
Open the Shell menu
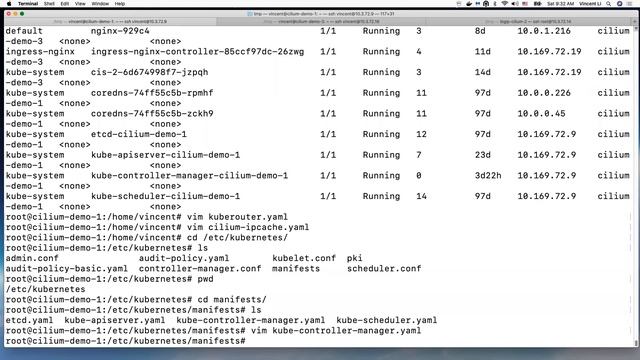point(49,4)
